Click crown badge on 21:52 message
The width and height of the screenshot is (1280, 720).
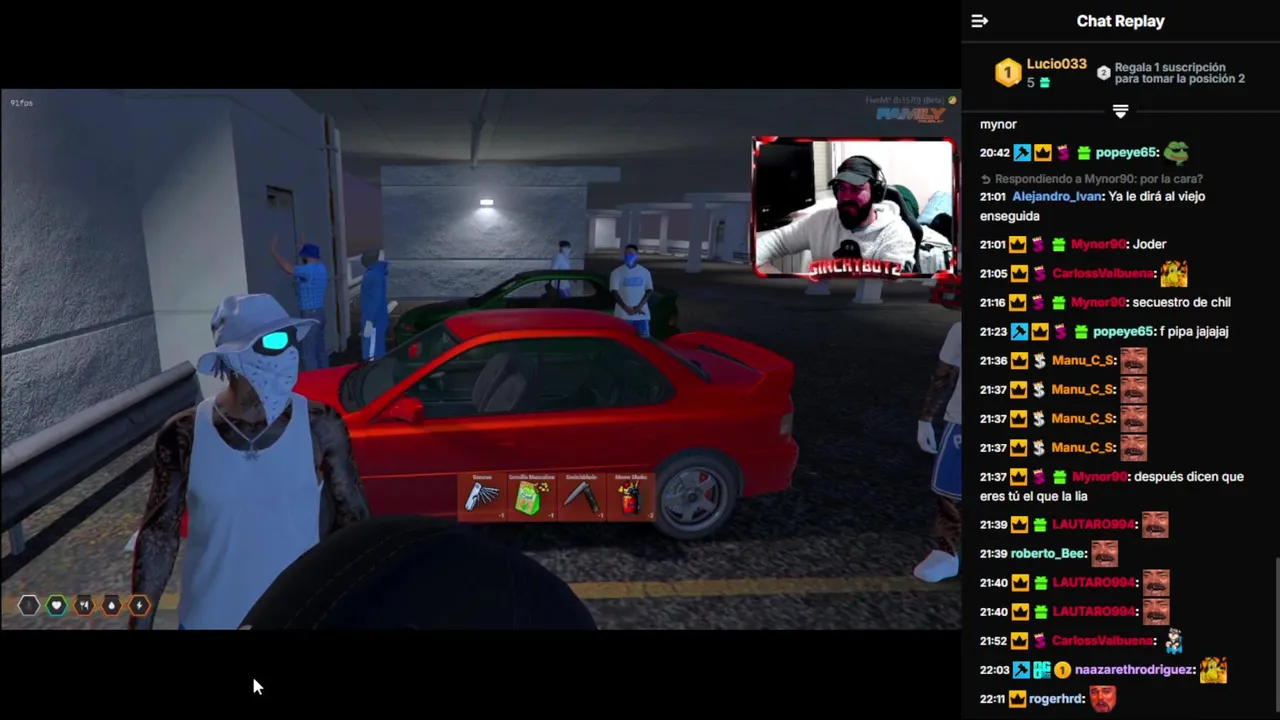click(x=1018, y=640)
